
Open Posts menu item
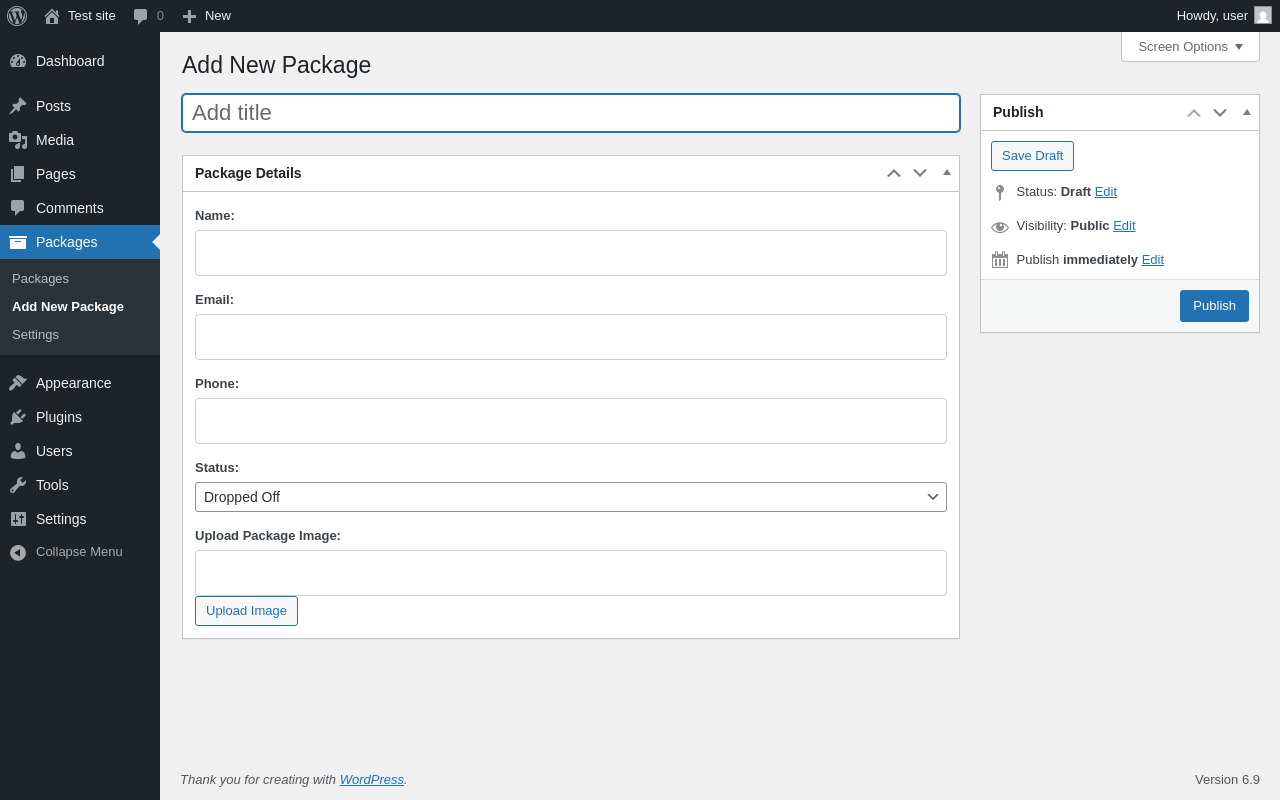pyautogui.click(x=80, y=106)
